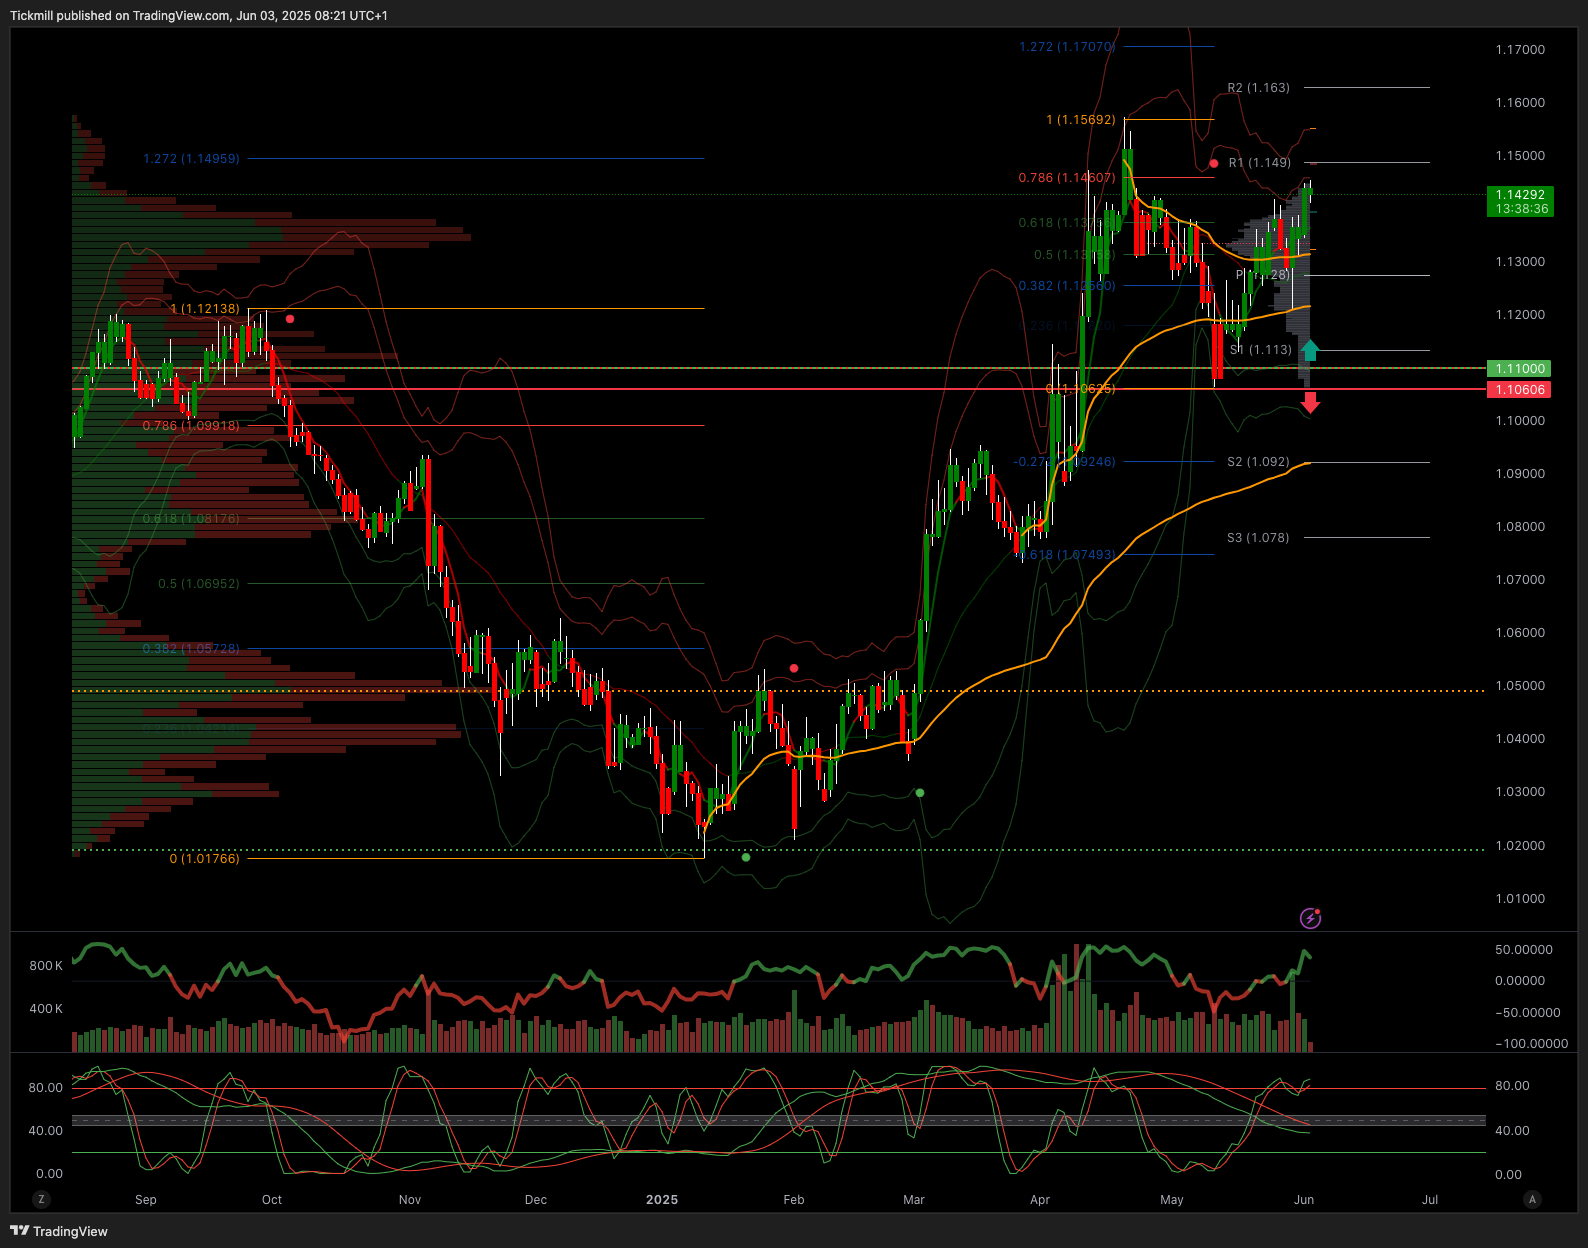Click the TradingView logo at bottom left
This screenshot has height=1248, width=1588.
pyautogui.click(x=59, y=1231)
